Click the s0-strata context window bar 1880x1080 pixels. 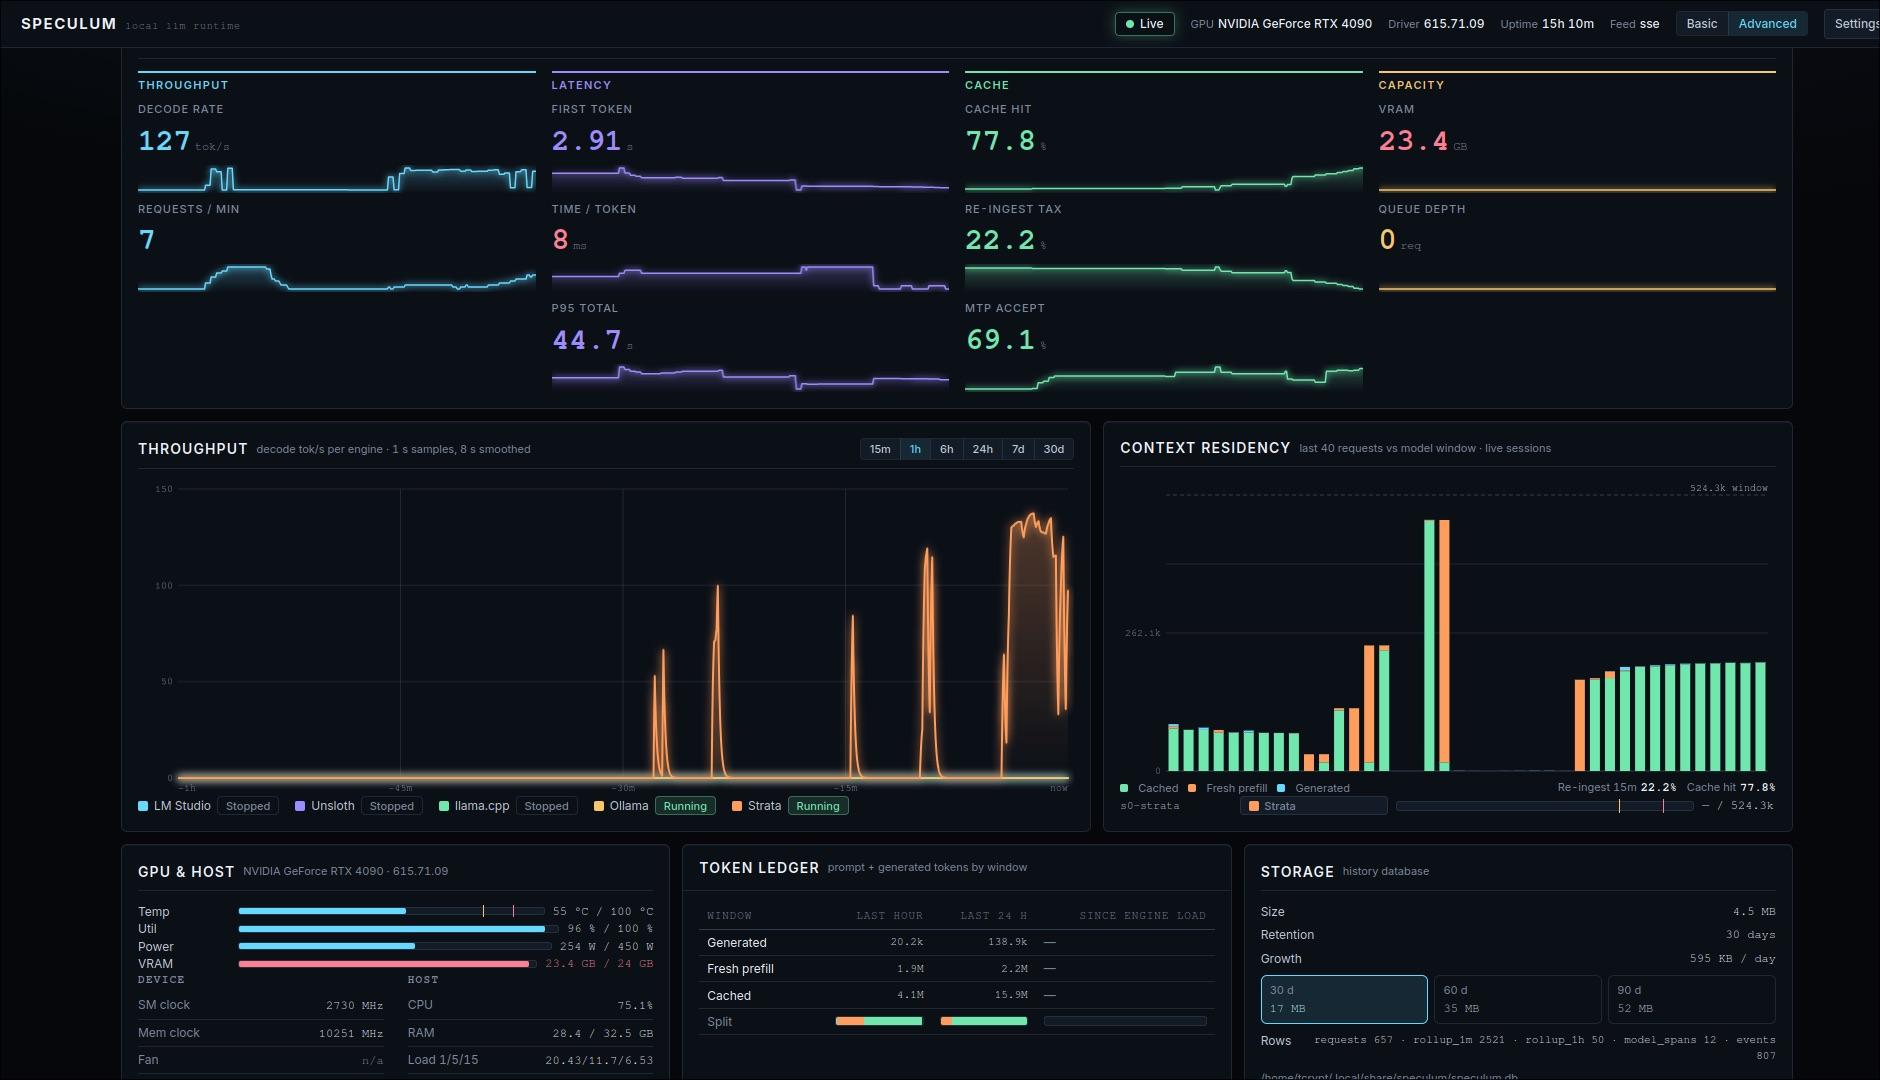click(x=1544, y=806)
